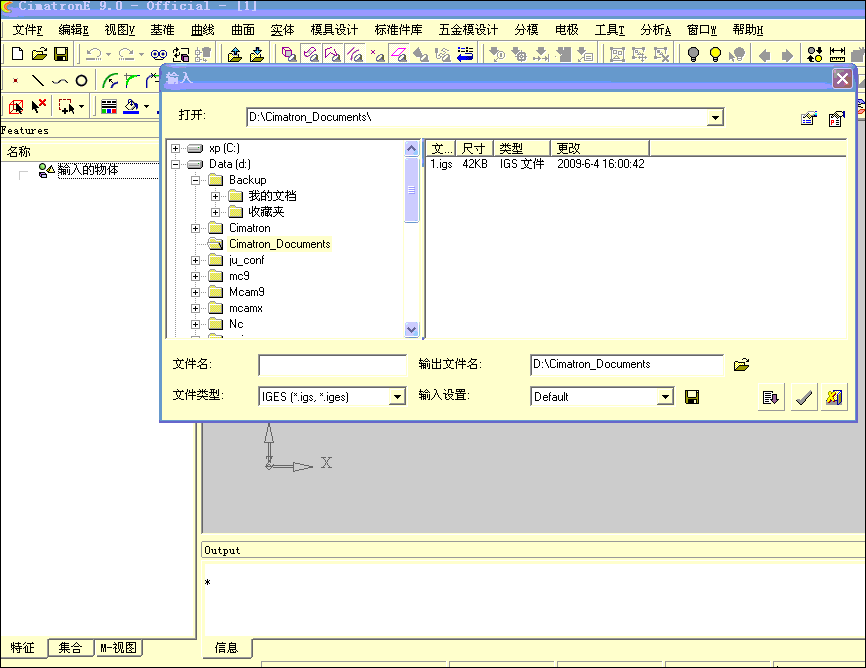The image size is (866, 668).
Task: Click the blue arrow list icon in toolbar
Action: 466,54
